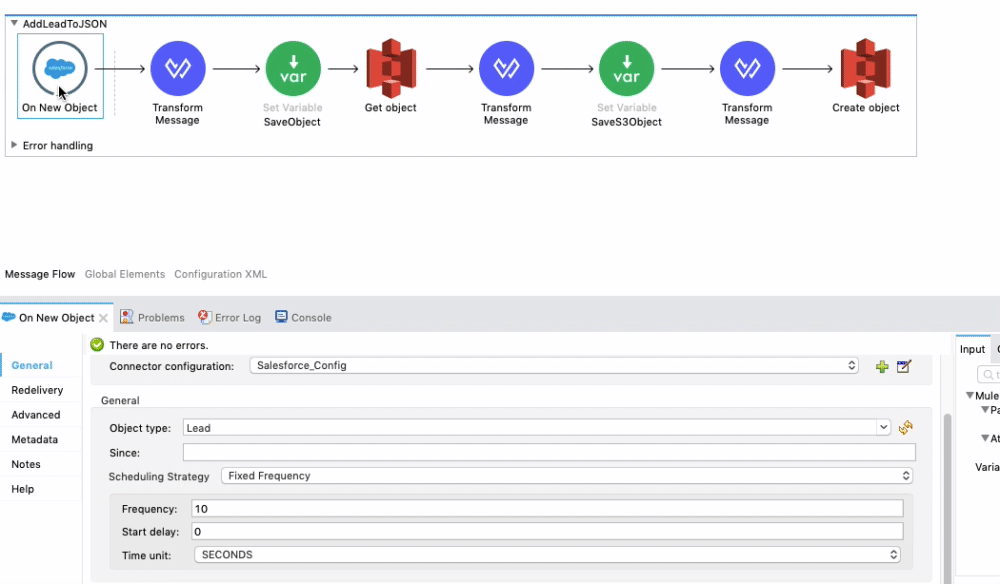Switch to the Configuration XML tab
The height and width of the screenshot is (584, 1000).
coord(220,274)
